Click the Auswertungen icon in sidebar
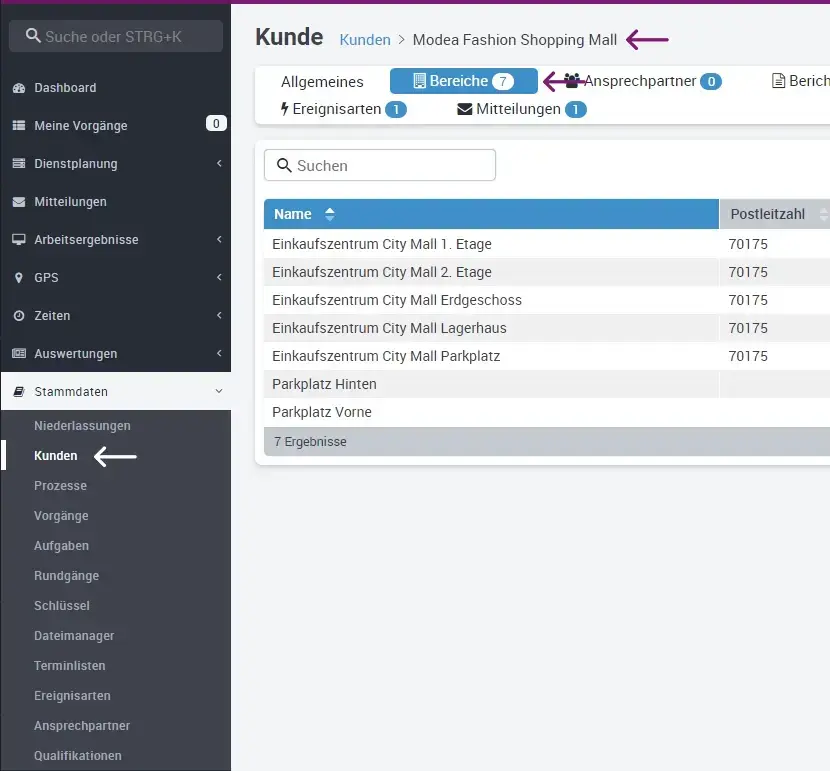The height and width of the screenshot is (771, 830). pos(19,354)
